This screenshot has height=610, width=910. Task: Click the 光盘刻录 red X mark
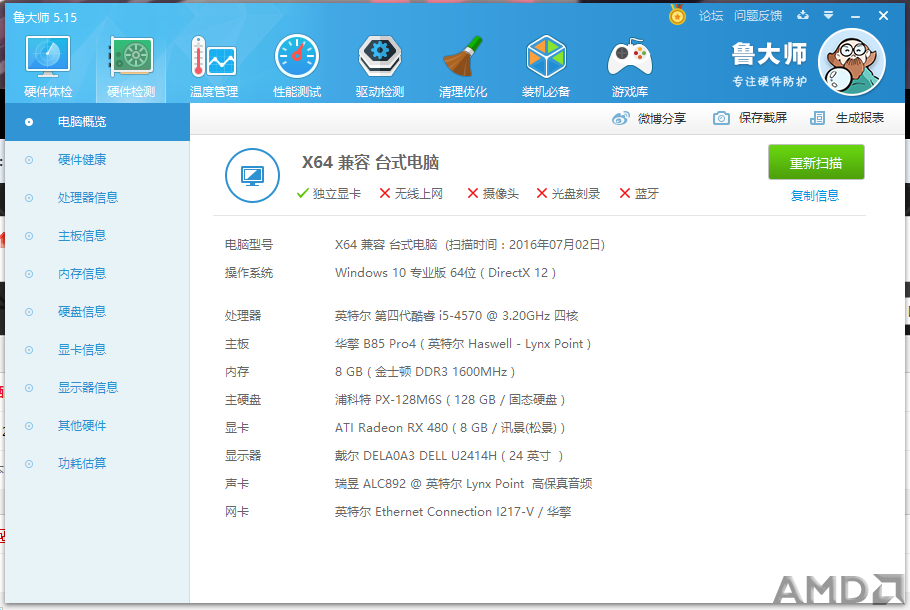[x=541, y=193]
